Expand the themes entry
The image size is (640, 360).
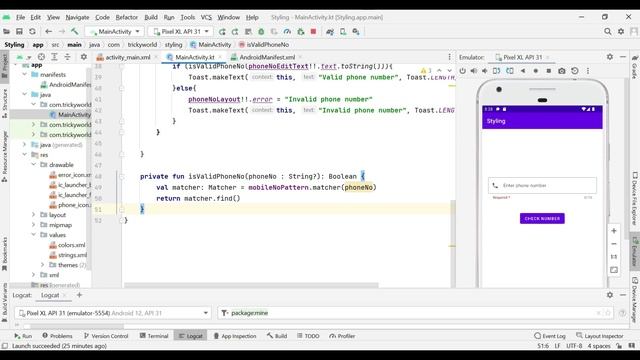[42, 265]
